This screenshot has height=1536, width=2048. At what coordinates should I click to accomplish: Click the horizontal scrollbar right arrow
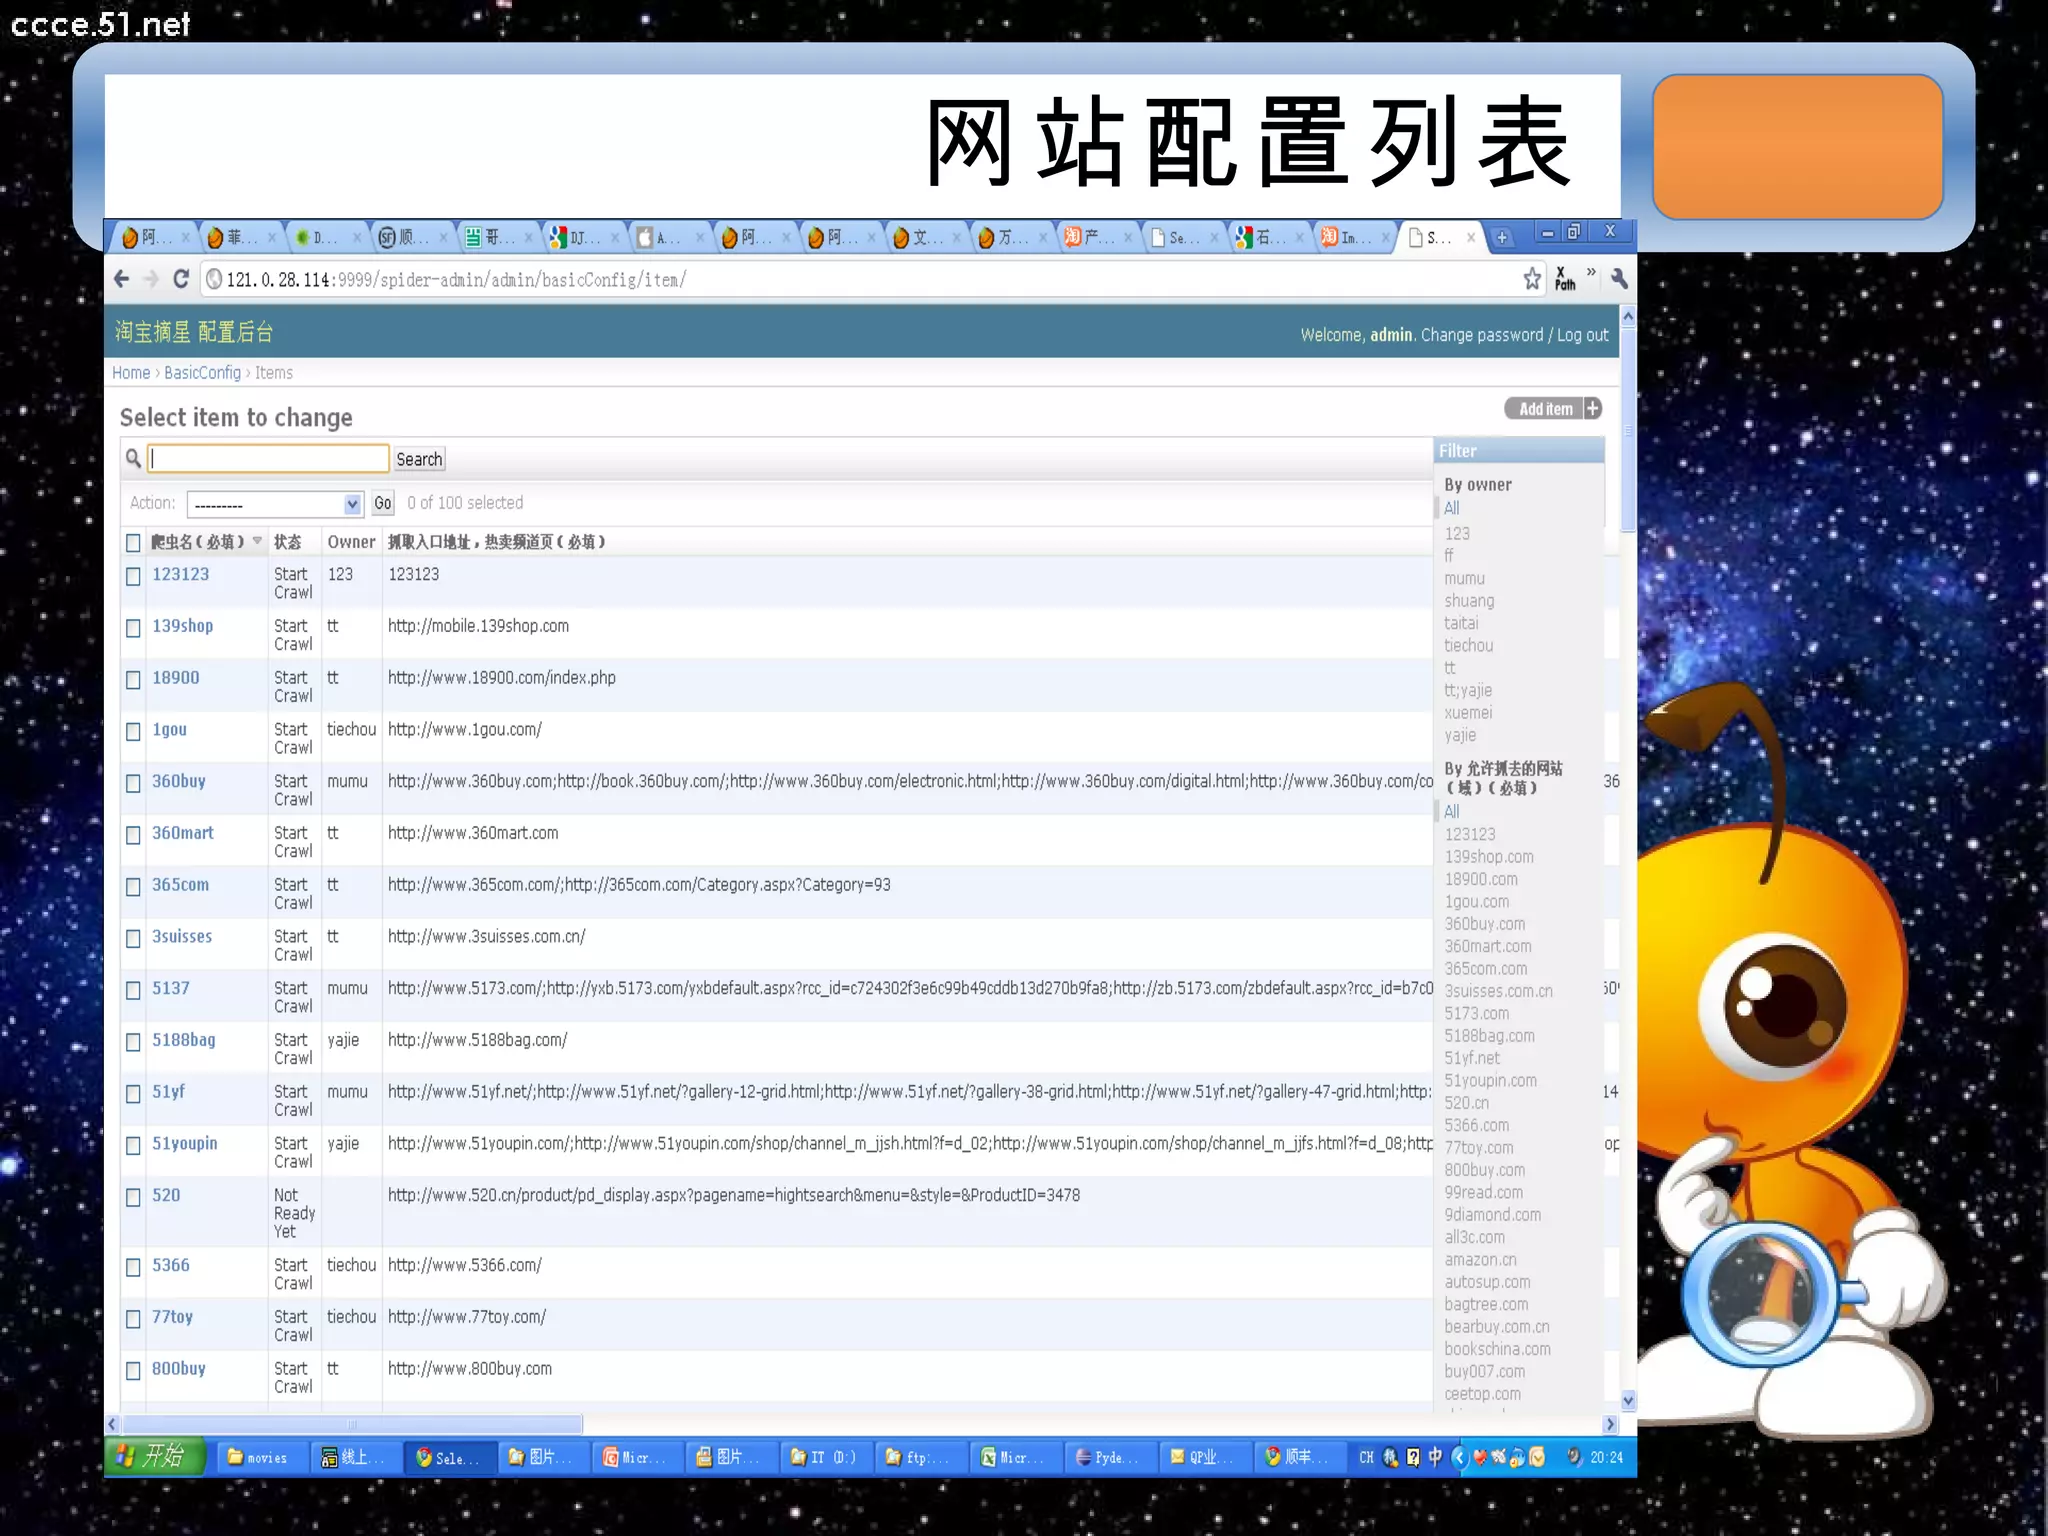click(x=1610, y=1424)
